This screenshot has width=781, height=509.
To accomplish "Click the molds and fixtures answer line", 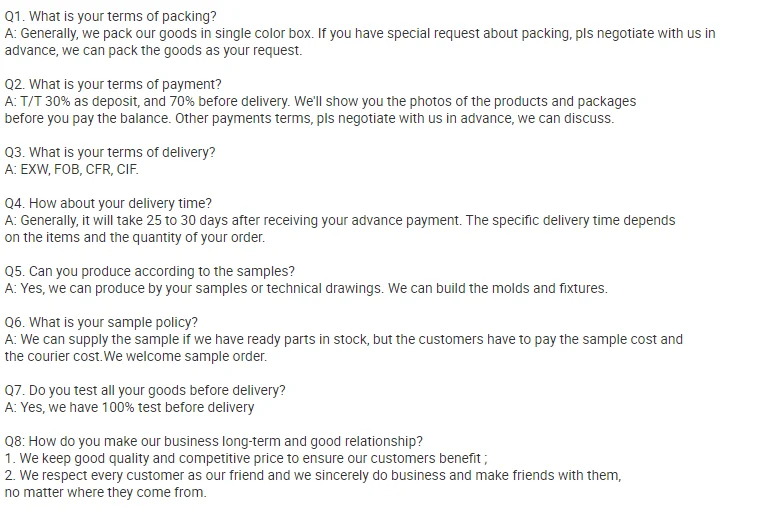I will [x=306, y=288].
